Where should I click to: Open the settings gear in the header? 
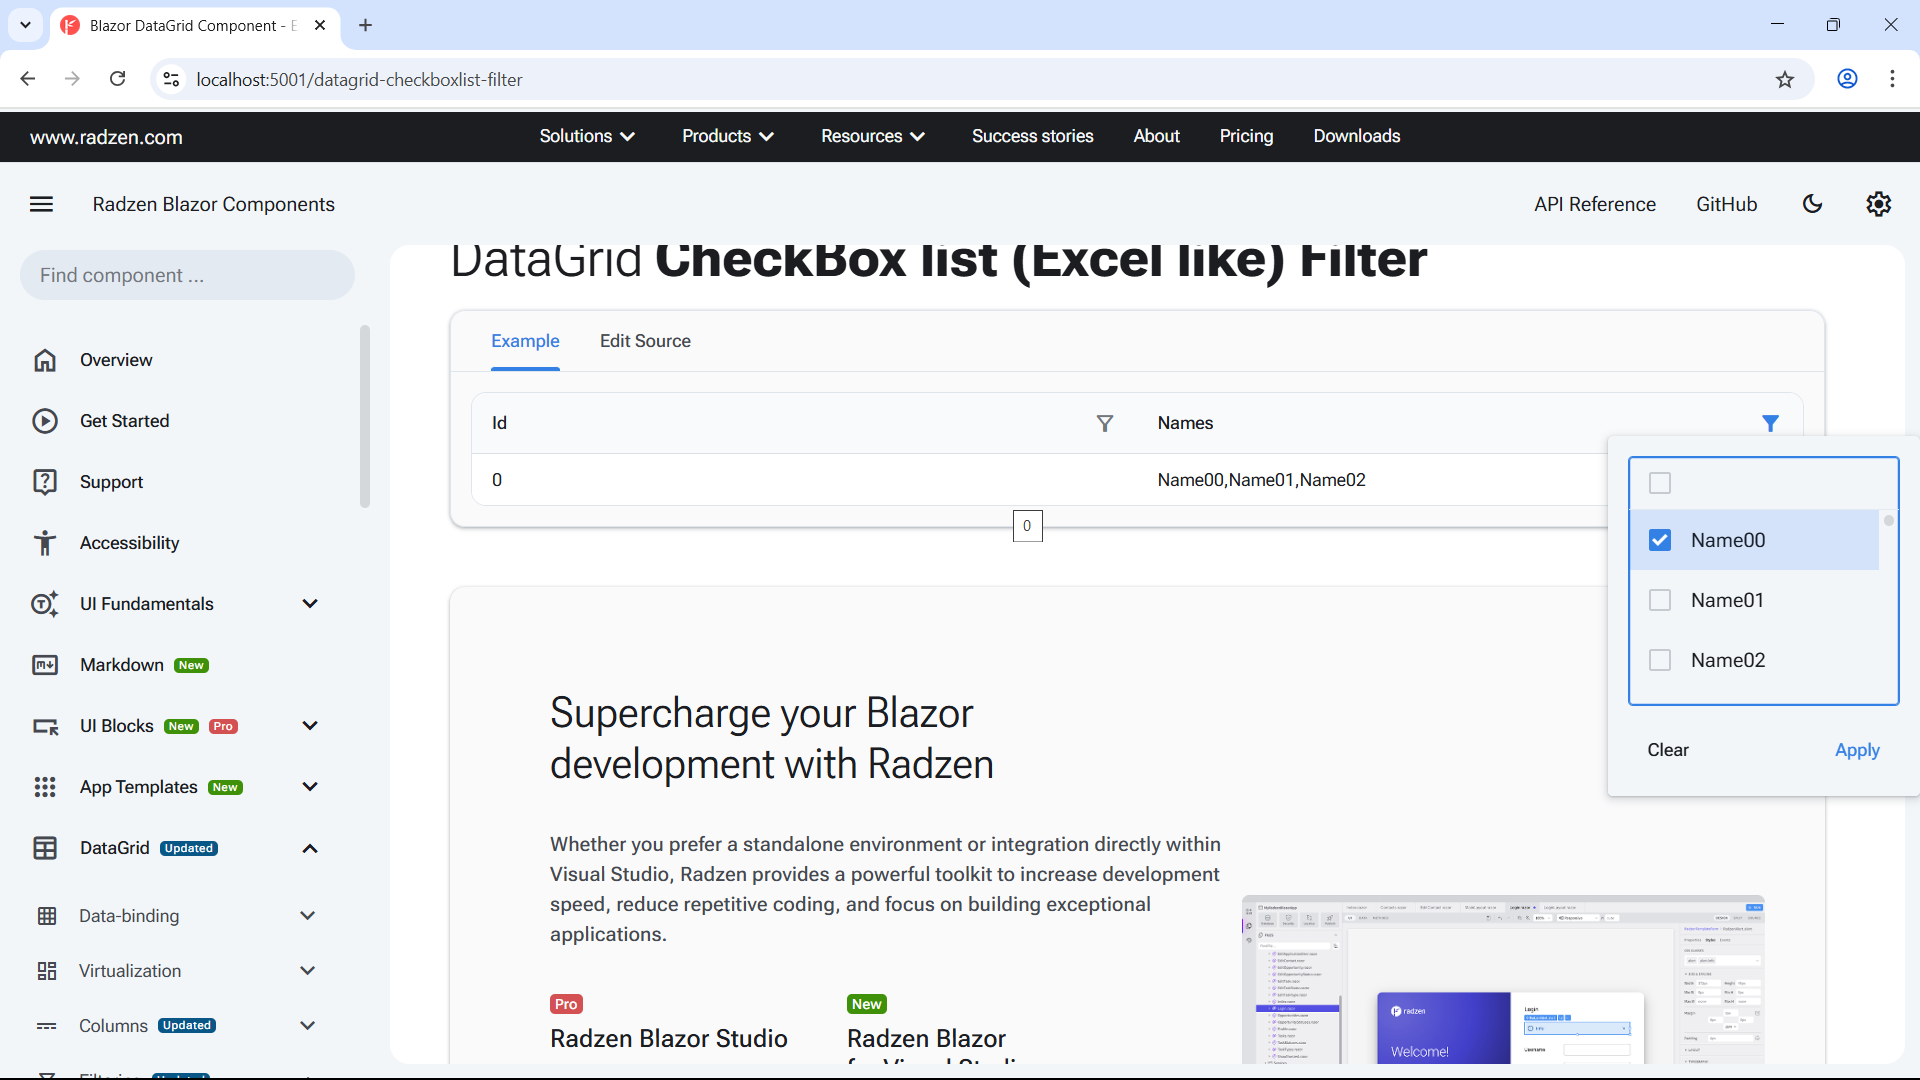(x=1879, y=203)
